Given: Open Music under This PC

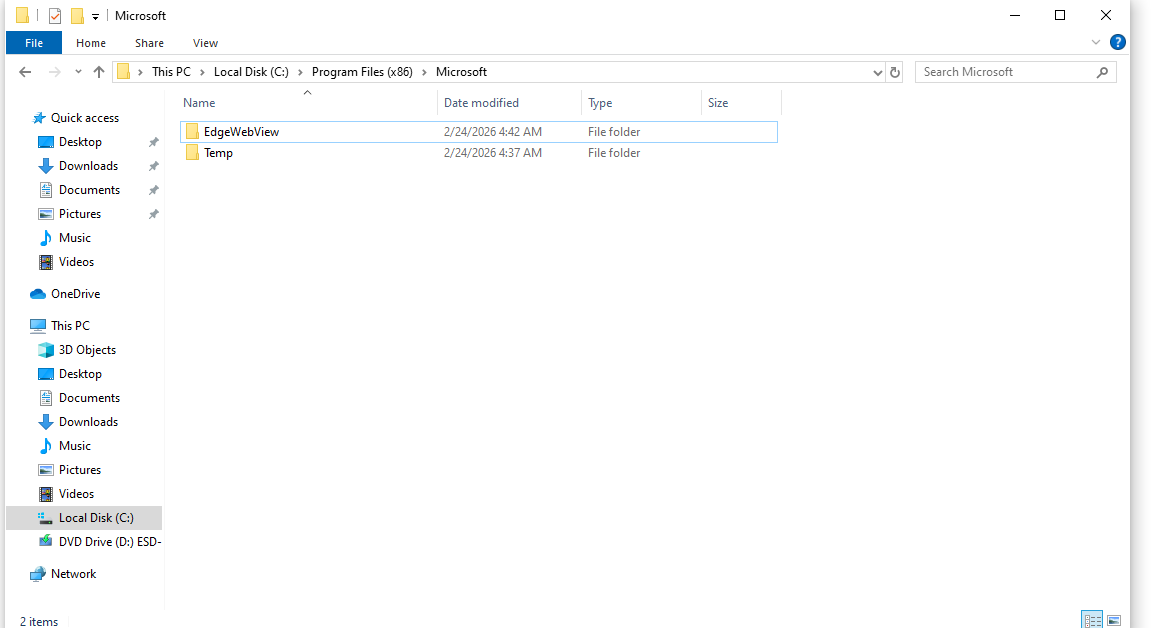Looking at the screenshot, I should (74, 446).
